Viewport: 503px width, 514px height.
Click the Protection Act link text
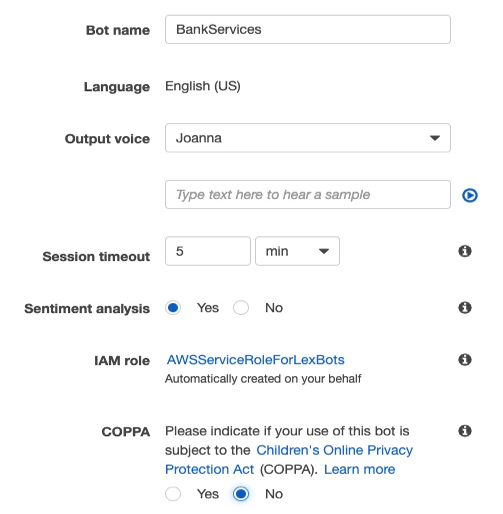click(209, 469)
